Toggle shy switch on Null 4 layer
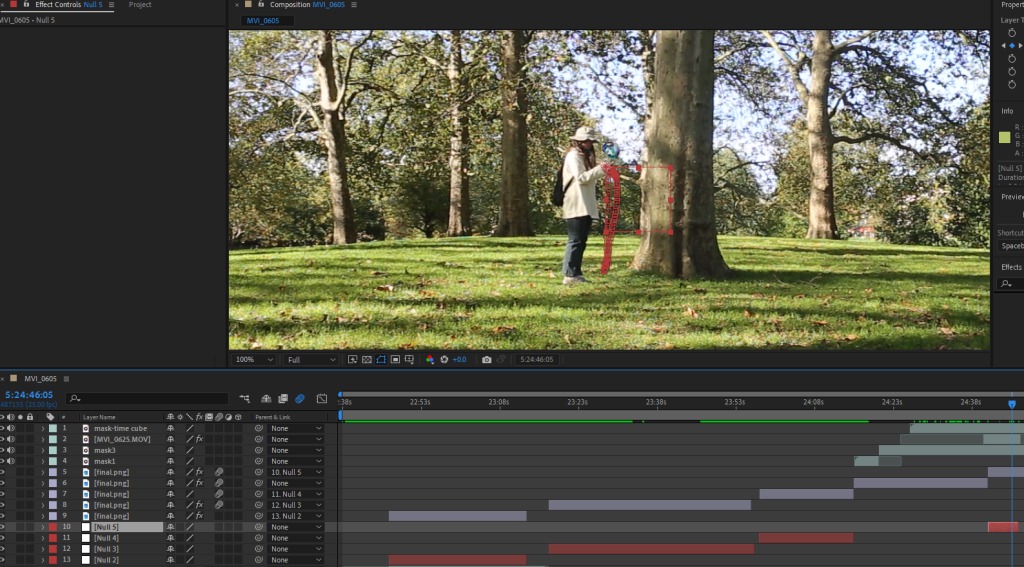Image resolution: width=1024 pixels, height=567 pixels. point(170,538)
